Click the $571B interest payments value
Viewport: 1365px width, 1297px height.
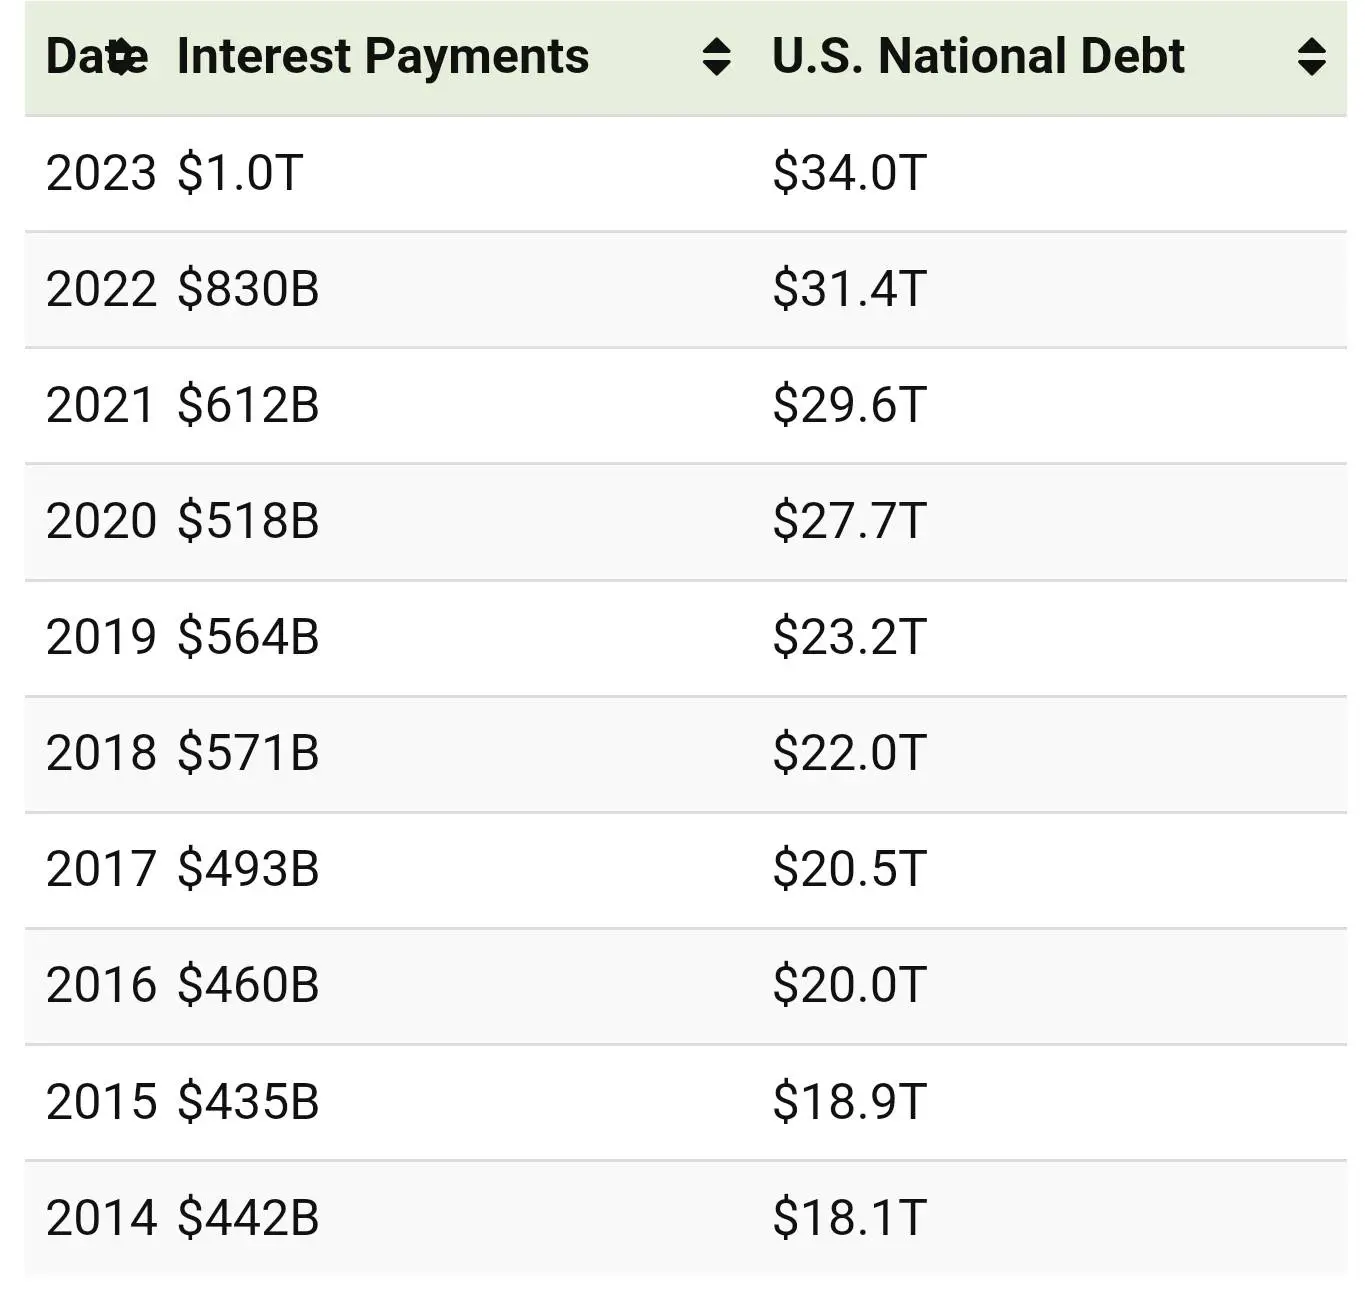(x=248, y=753)
